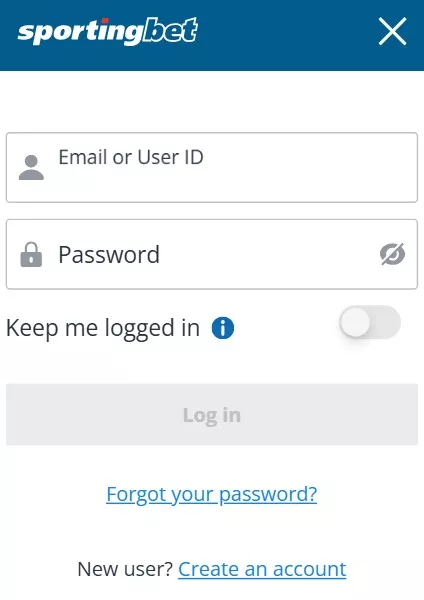The height and width of the screenshot is (600, 424).
Task: Click the grey track of the toggle switch
Action: pyautogui.click(x=385, y=322)
